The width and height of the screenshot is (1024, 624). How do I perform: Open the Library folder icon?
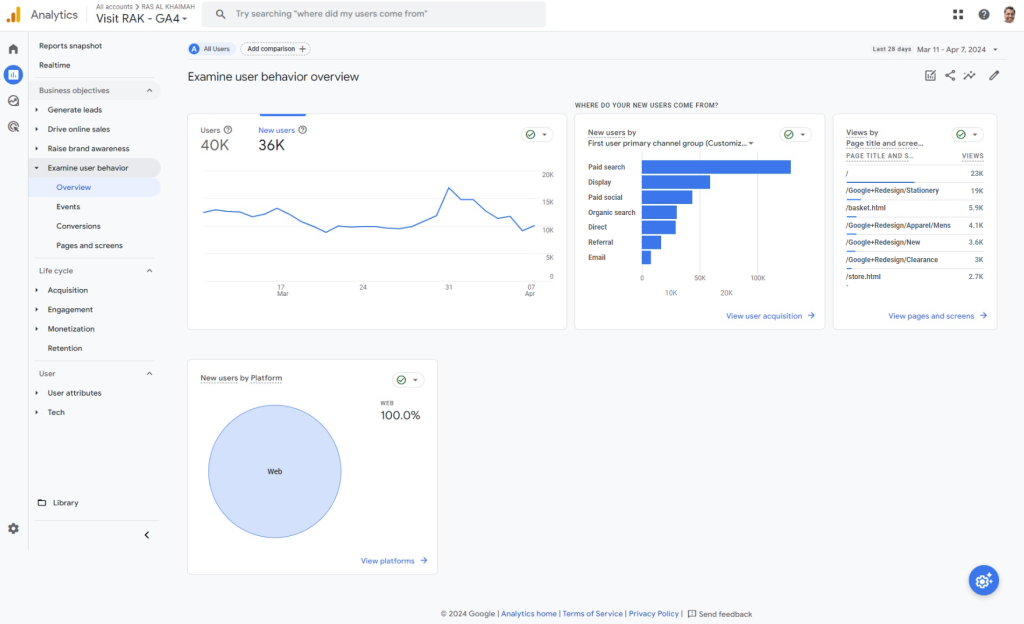42,503
